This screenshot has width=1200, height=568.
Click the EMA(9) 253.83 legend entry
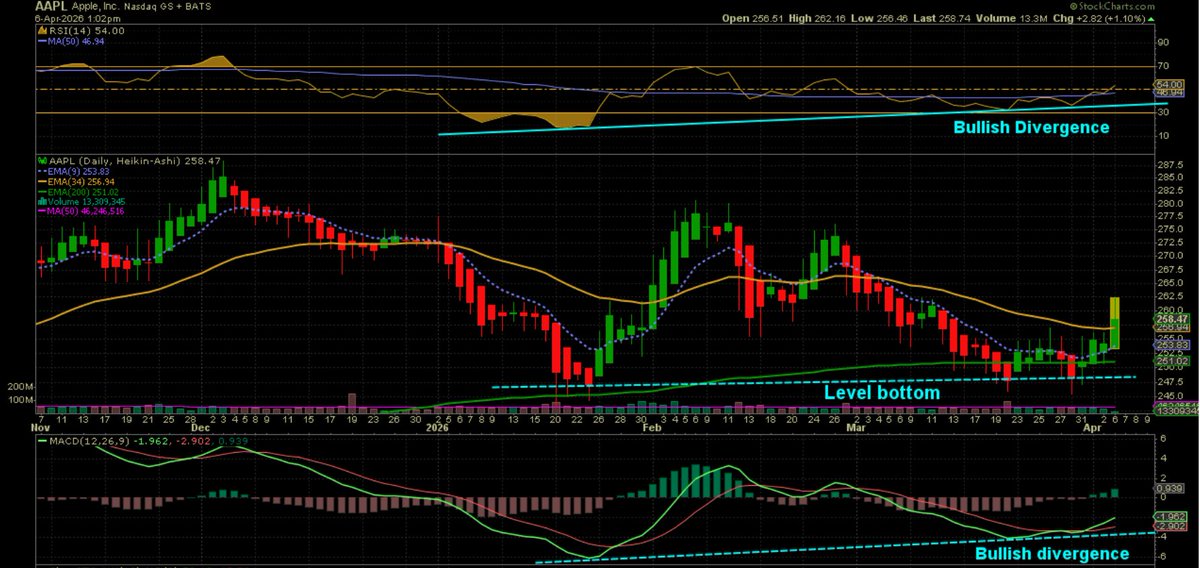[x=72, y=171]
